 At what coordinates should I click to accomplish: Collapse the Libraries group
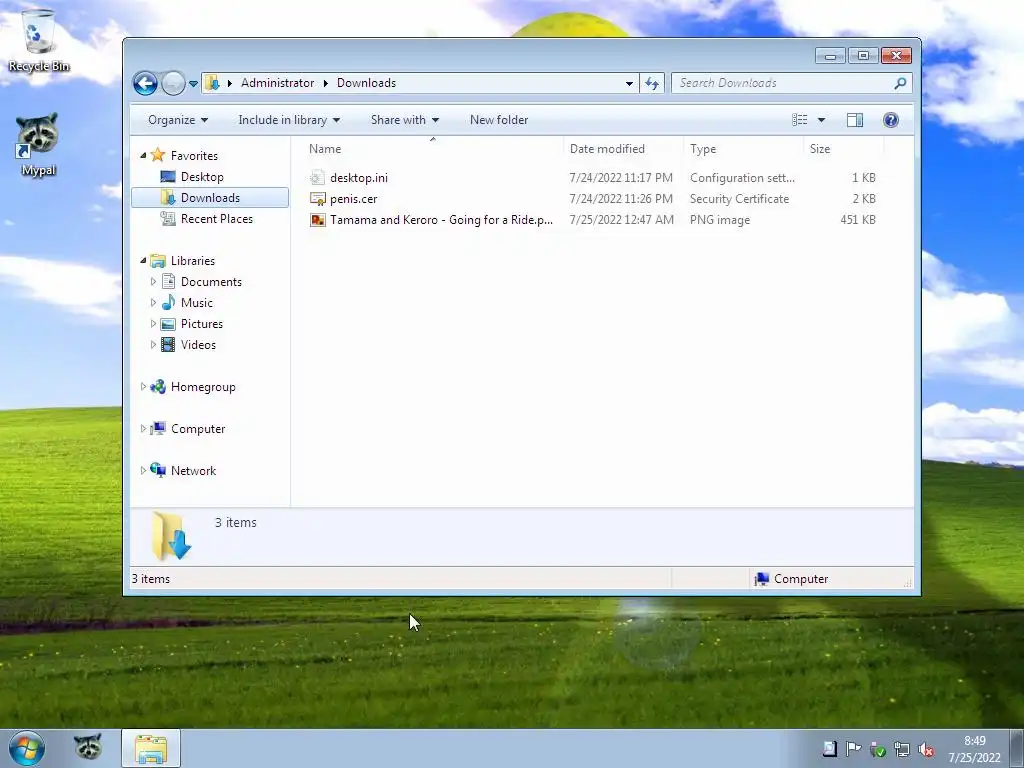[143, 261]
